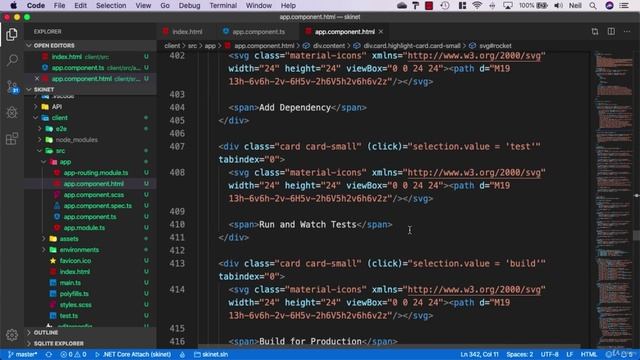Open favicon.ico in explorer
Screen dimensions: 640x360
pos(76,260)
